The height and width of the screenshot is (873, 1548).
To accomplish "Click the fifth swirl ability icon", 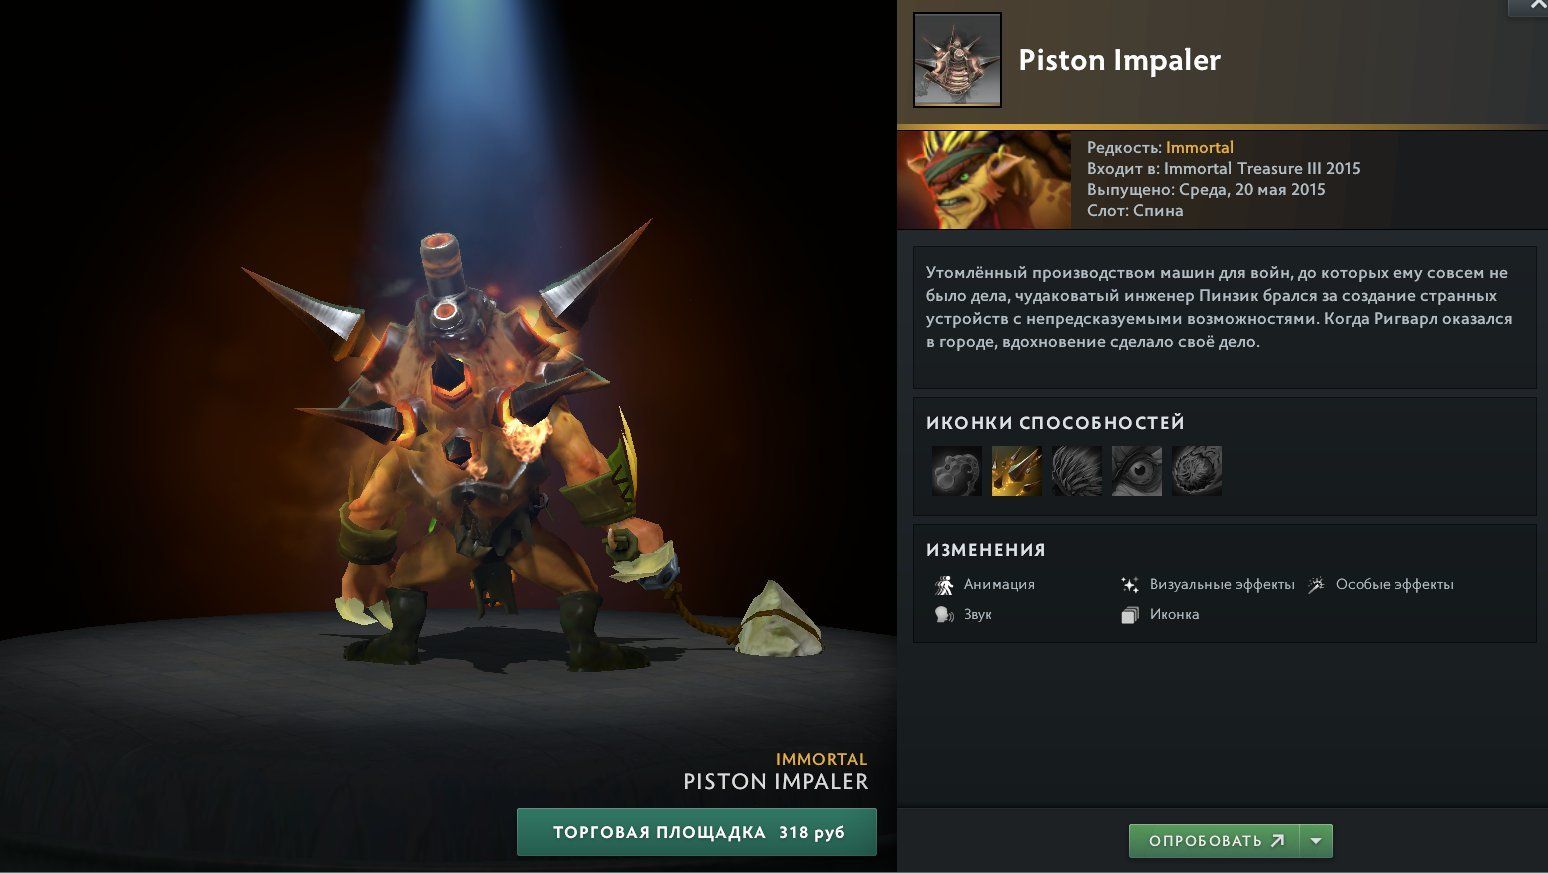I will point(1197,471).
